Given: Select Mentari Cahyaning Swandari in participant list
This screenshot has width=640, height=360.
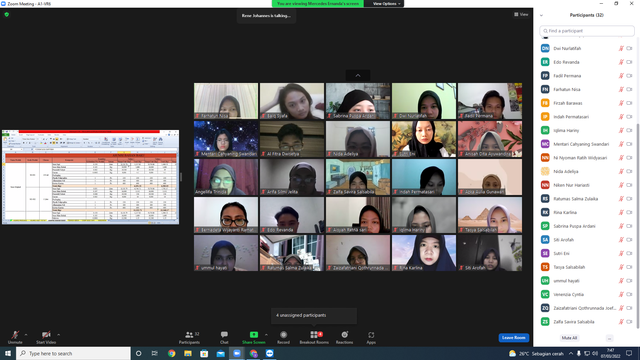Looking at the screenshot, I should tap(586, 144).
